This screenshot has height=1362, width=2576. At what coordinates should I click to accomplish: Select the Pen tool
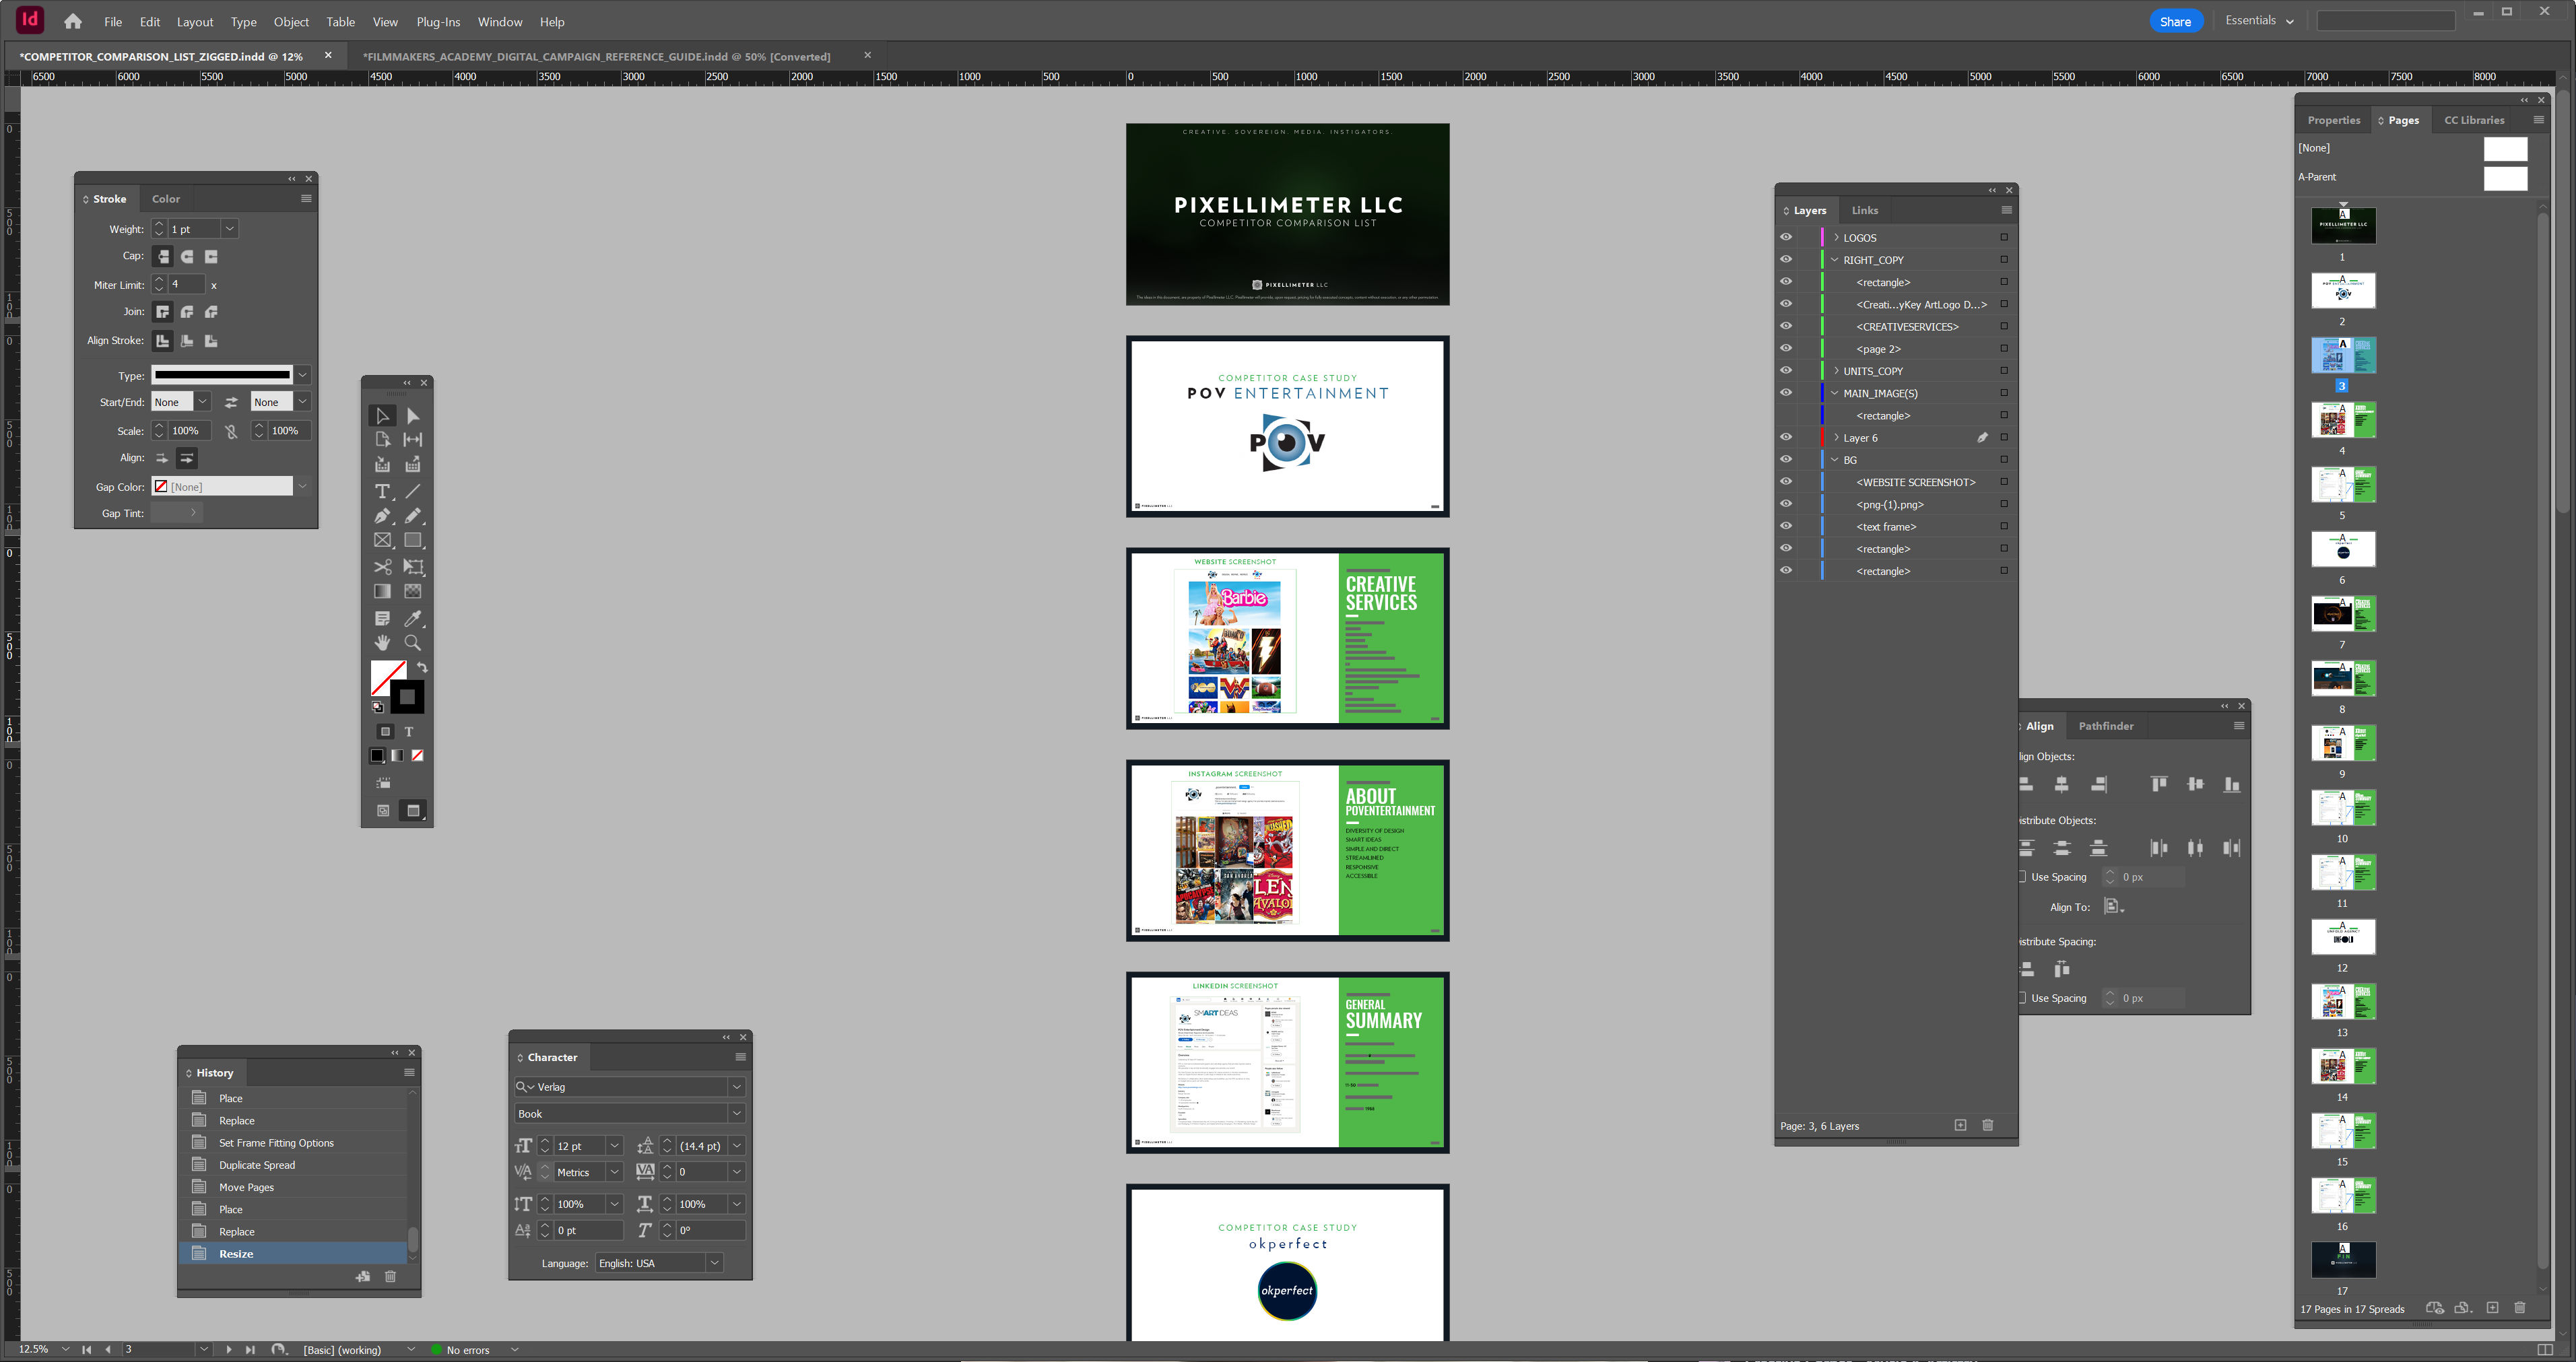tap(382, 515)
